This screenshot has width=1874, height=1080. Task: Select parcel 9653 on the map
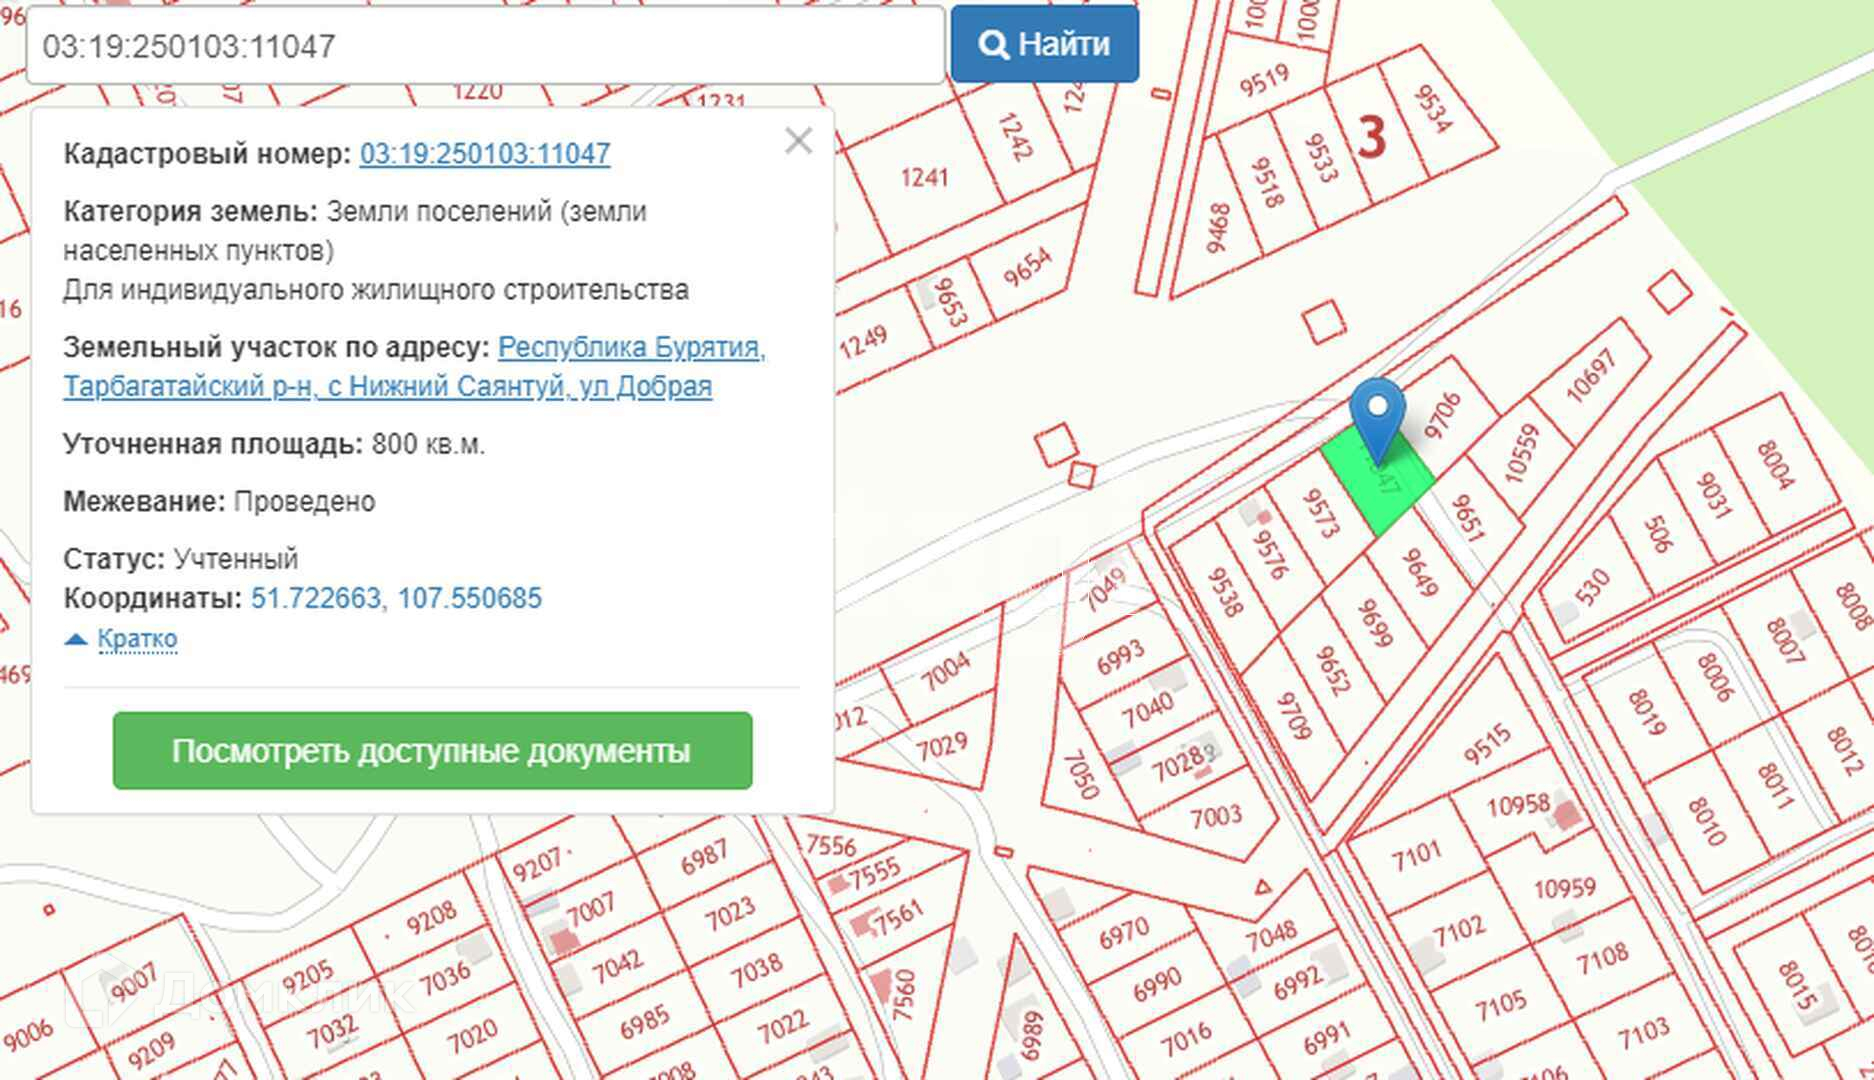coord(949,301)
